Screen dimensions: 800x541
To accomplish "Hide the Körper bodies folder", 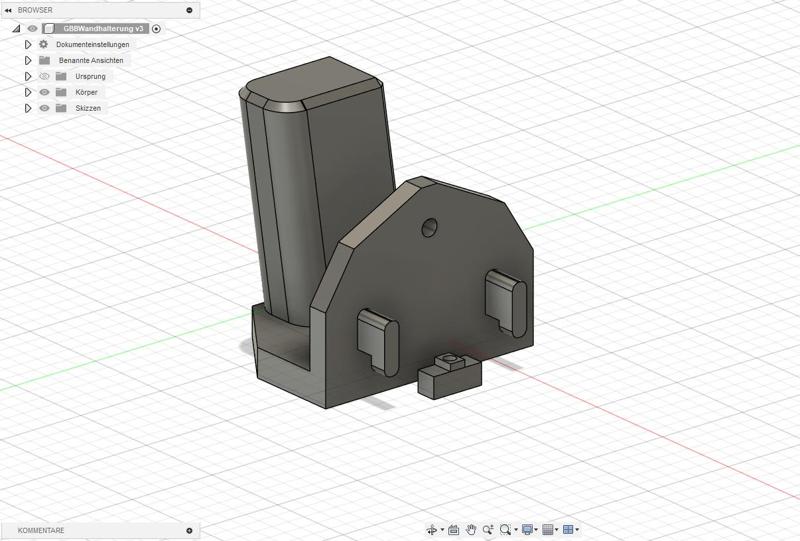I will pos(44,92).
